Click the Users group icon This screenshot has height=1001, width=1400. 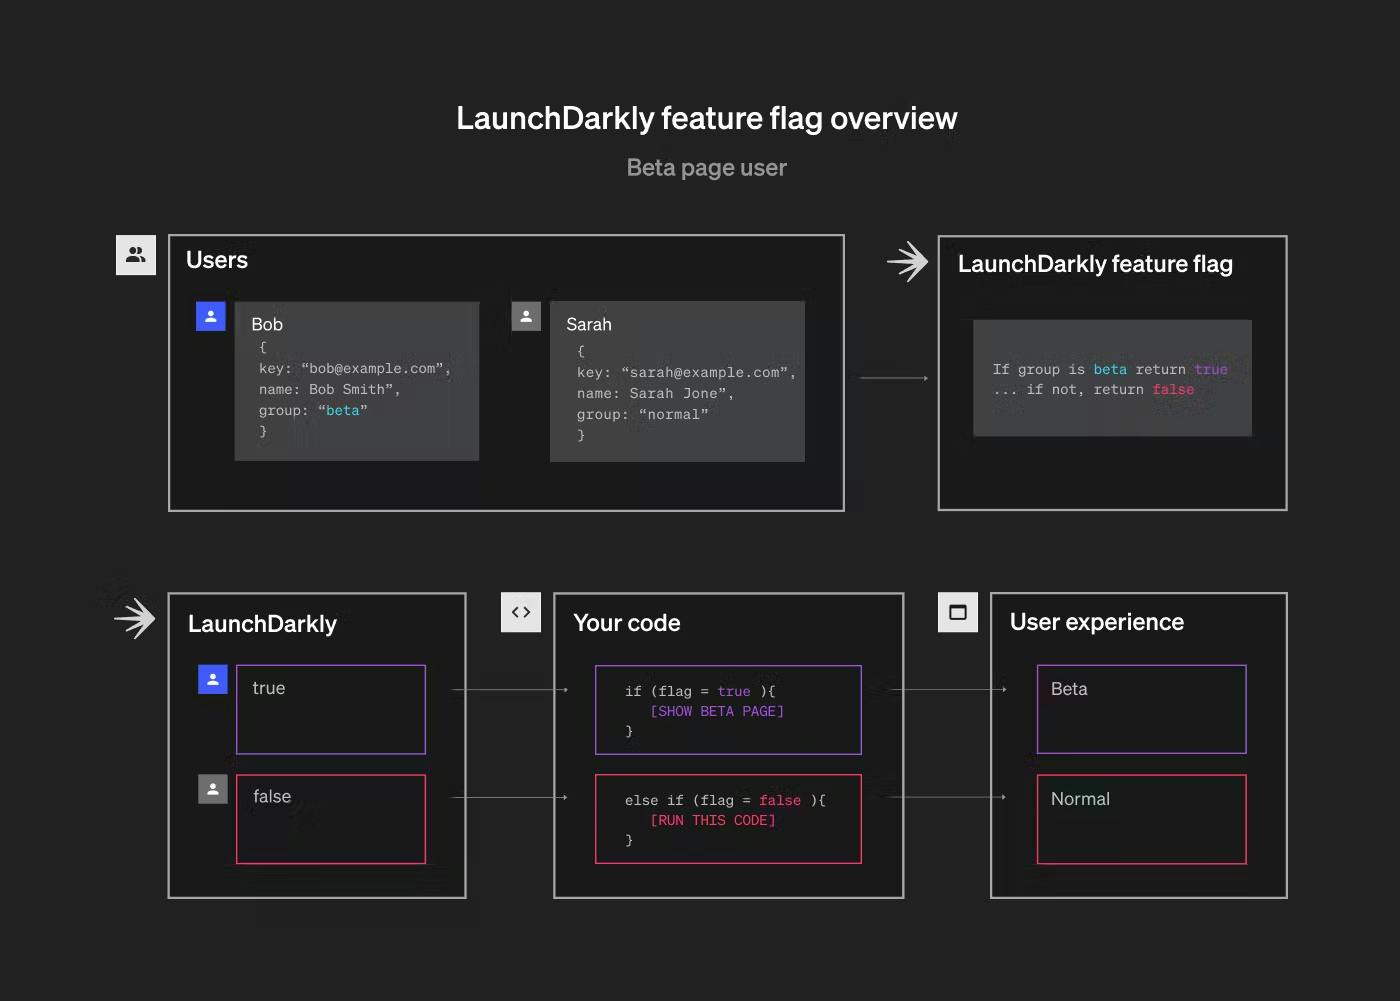click(136, 255)
